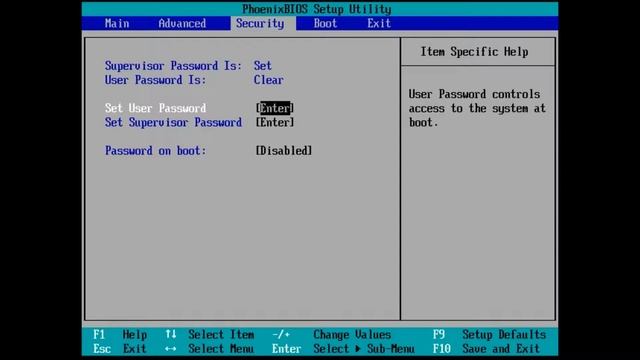The height and width of the screenshot is (360, 640).
Task: Click the Select Sub-Menu footer hint
Action: [364, 349]
